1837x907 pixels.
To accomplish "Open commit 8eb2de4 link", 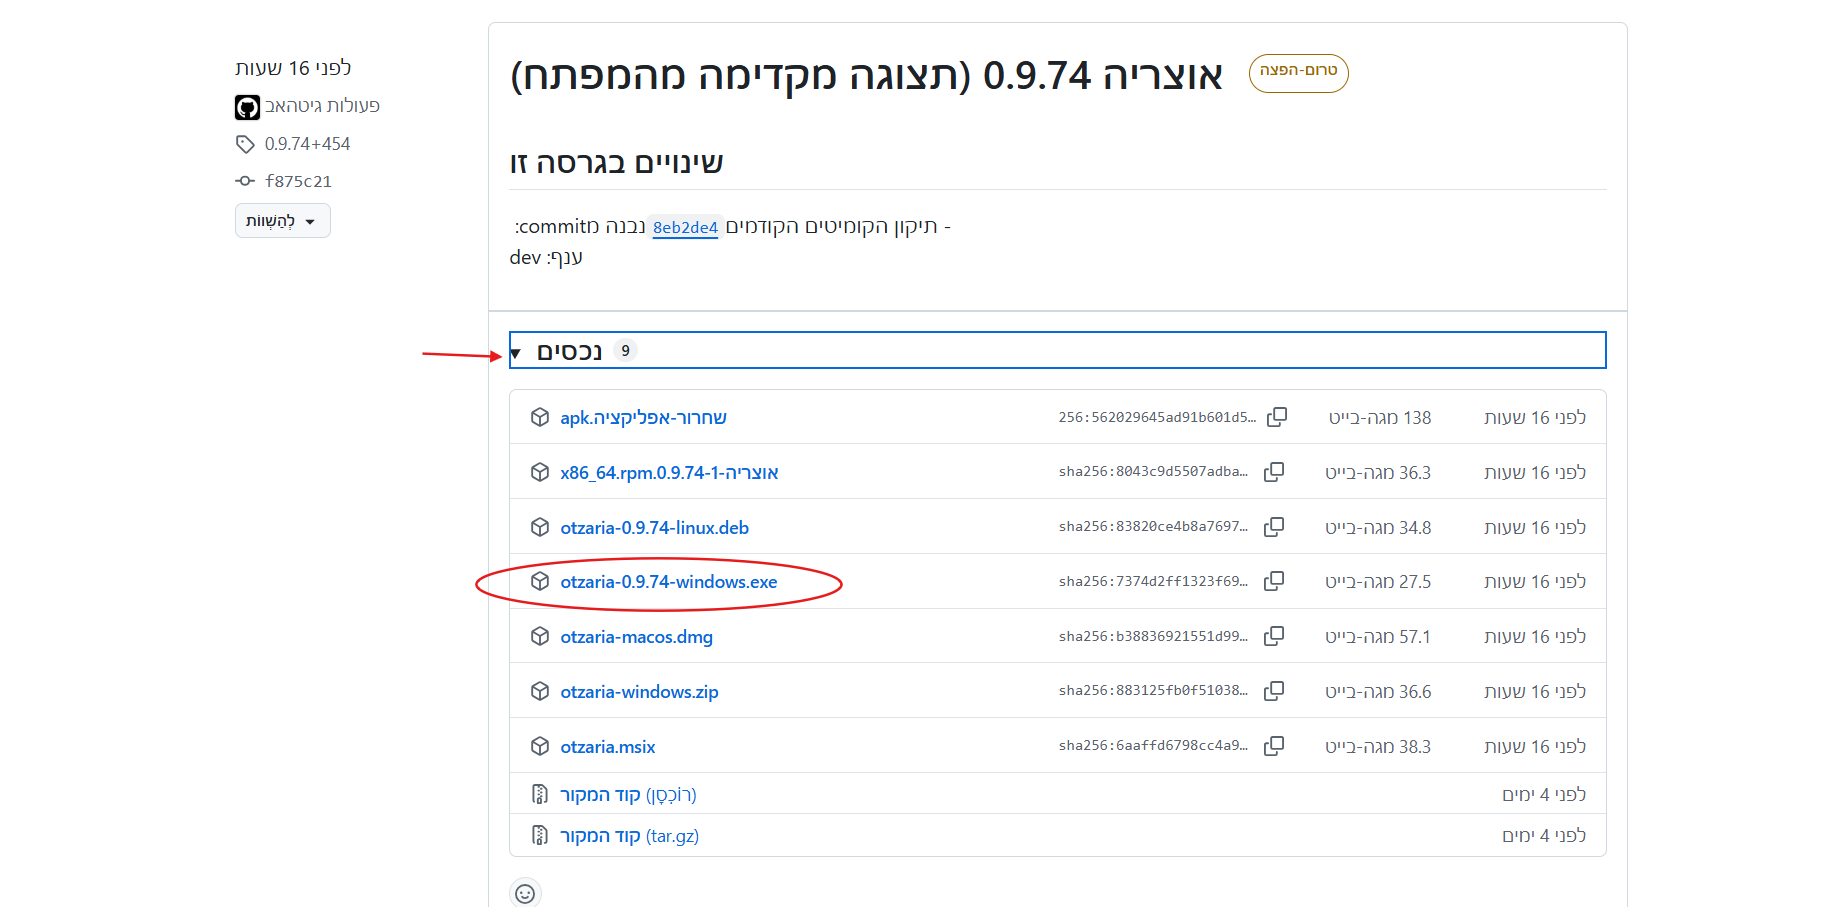I will (x=685, y=228).
